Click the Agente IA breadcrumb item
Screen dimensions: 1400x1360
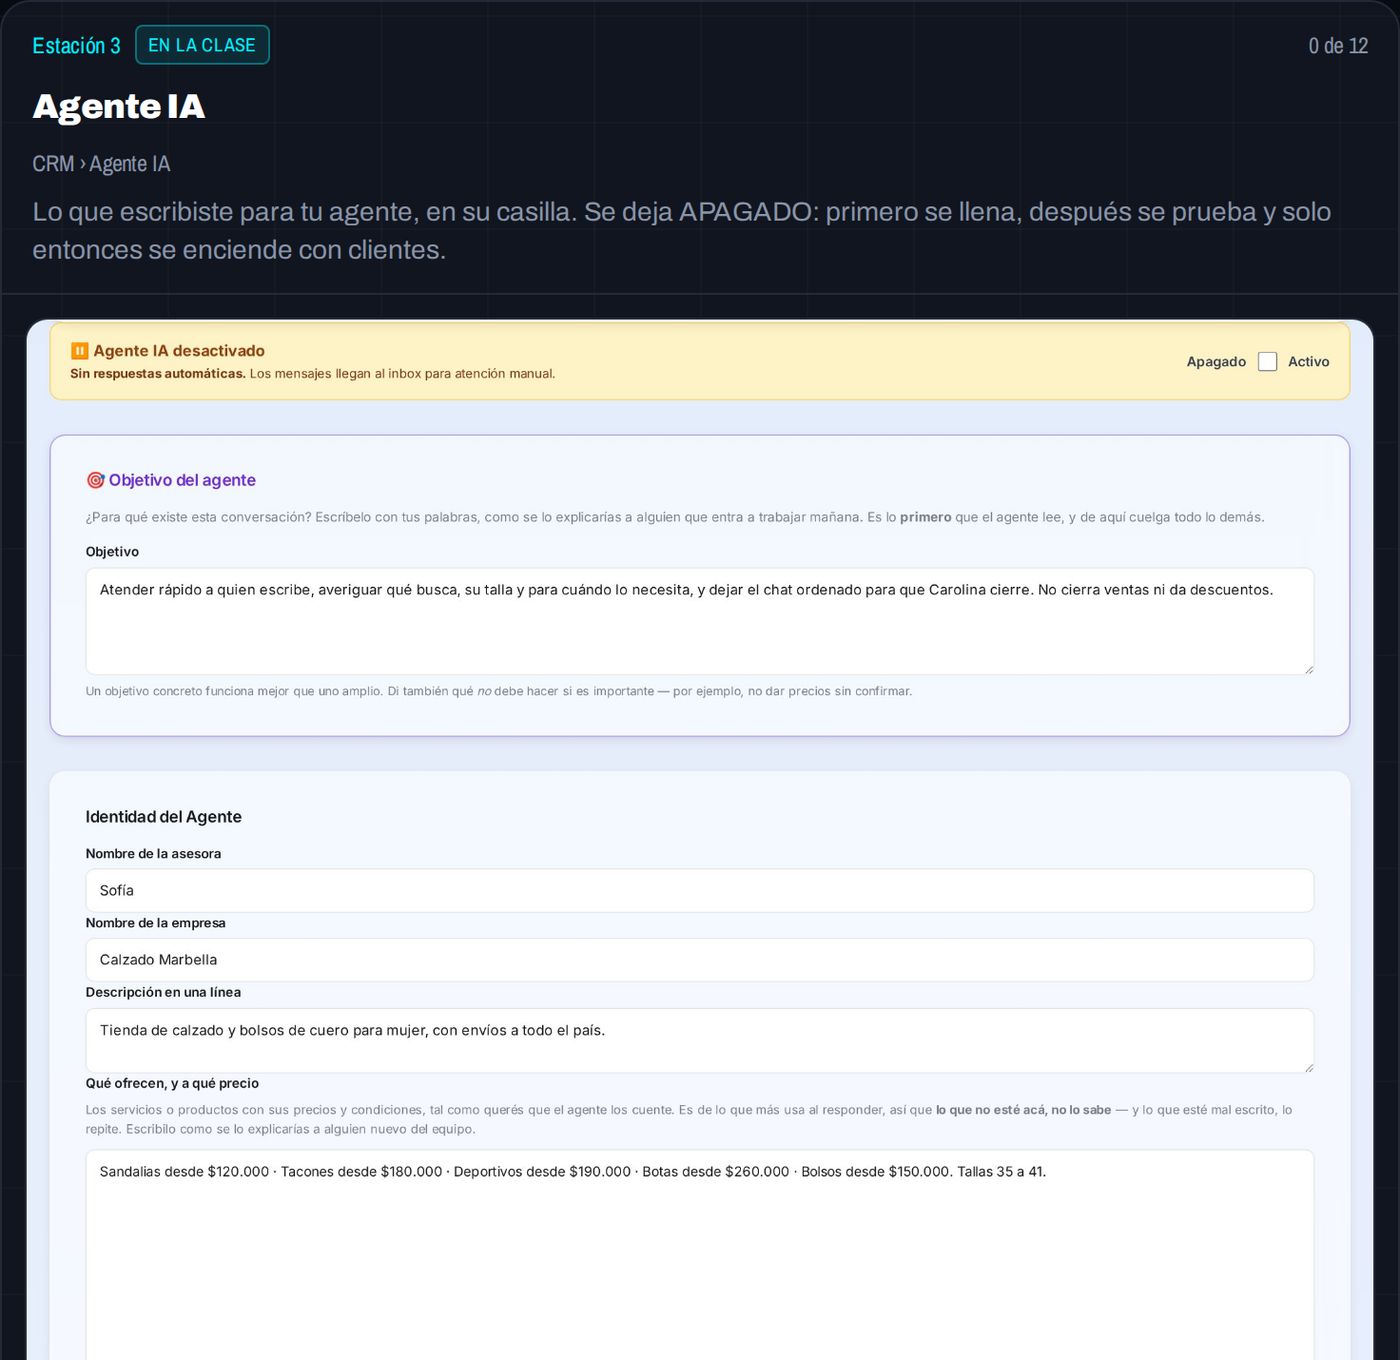130,164
